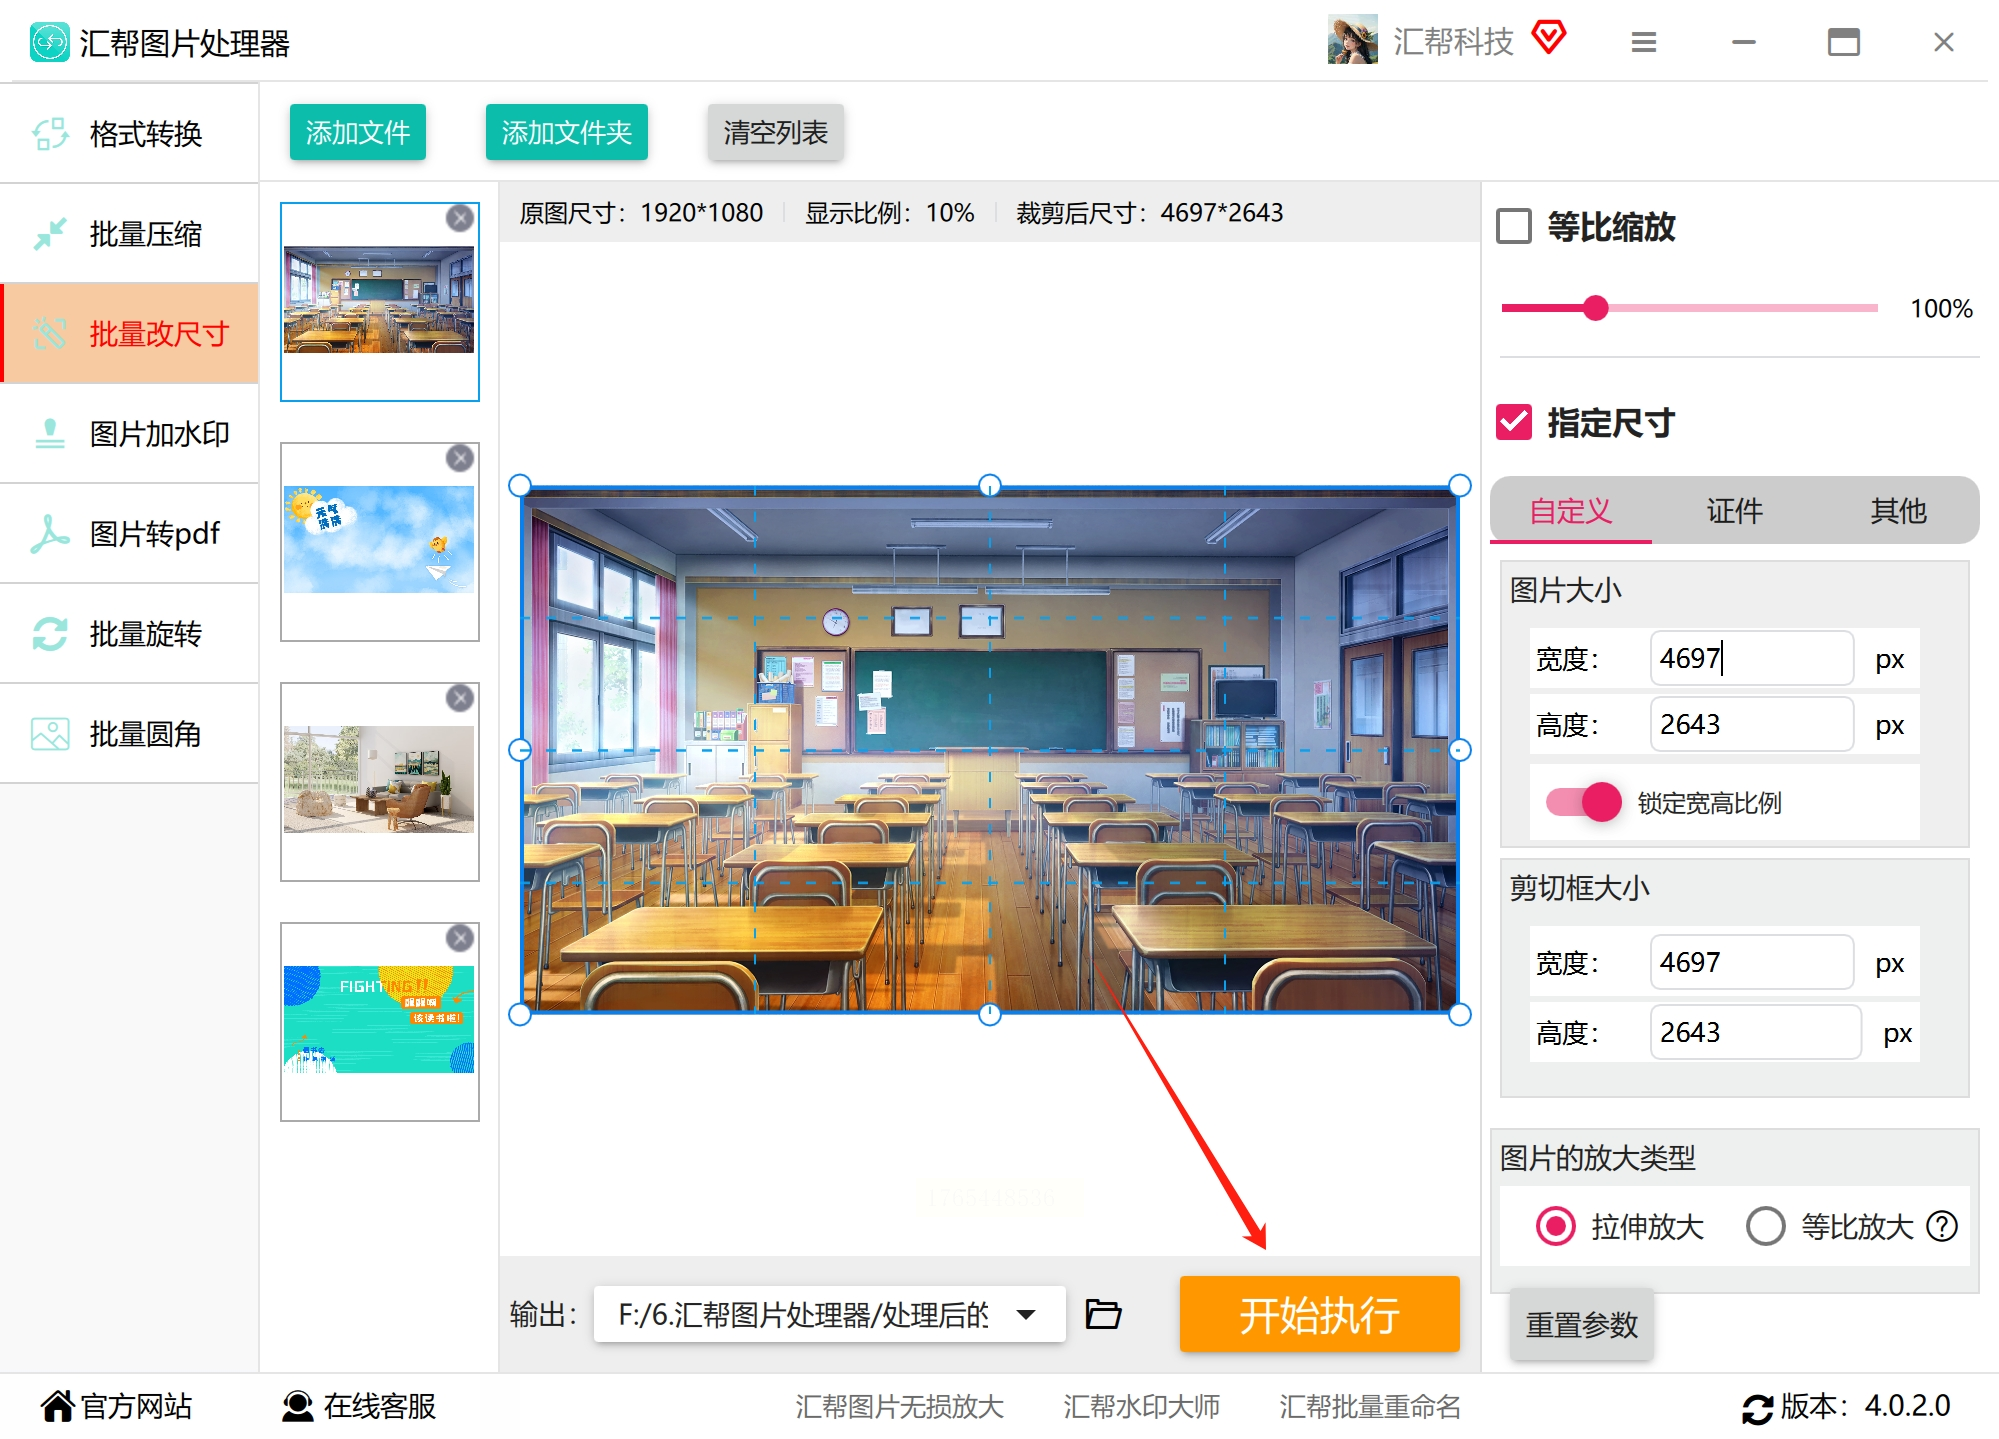
Task: Click the 官方网站 home icon
Action: coord(57,1405)
